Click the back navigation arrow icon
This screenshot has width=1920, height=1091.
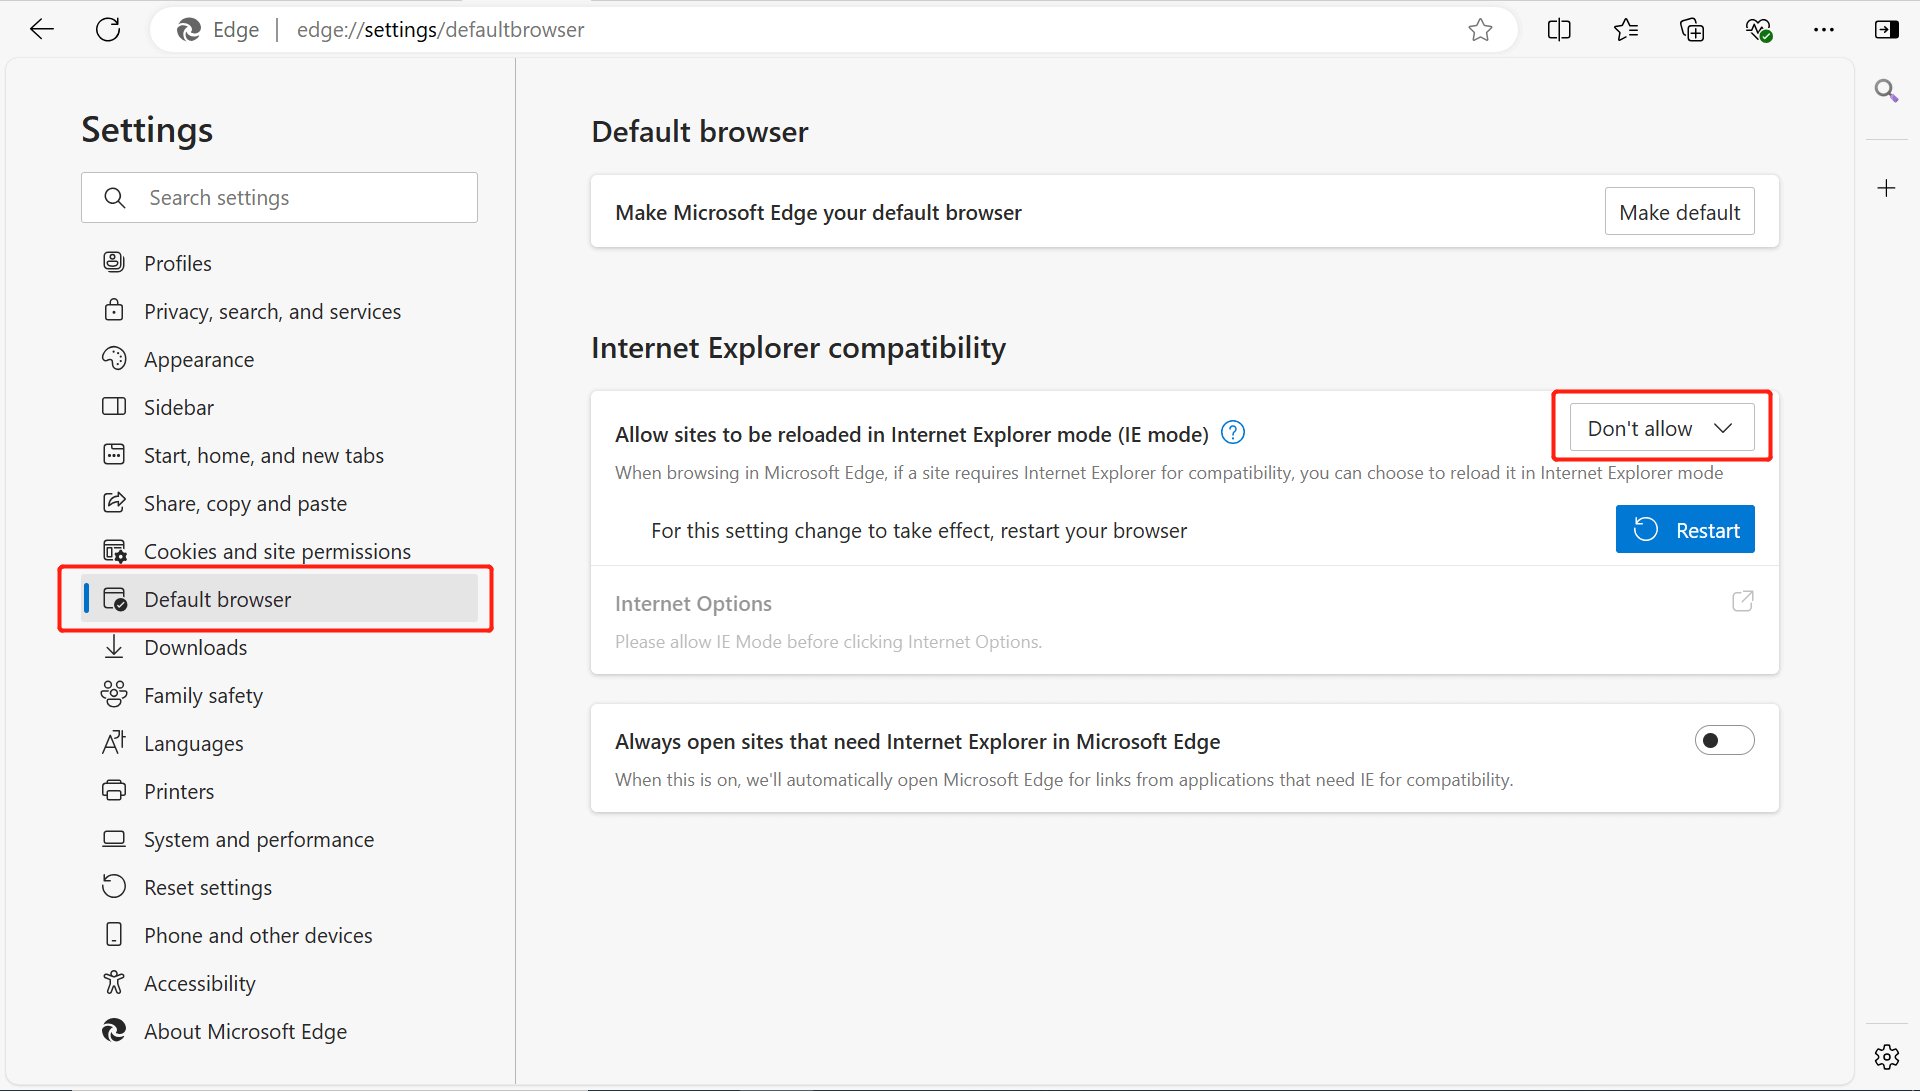coord(41,29)
